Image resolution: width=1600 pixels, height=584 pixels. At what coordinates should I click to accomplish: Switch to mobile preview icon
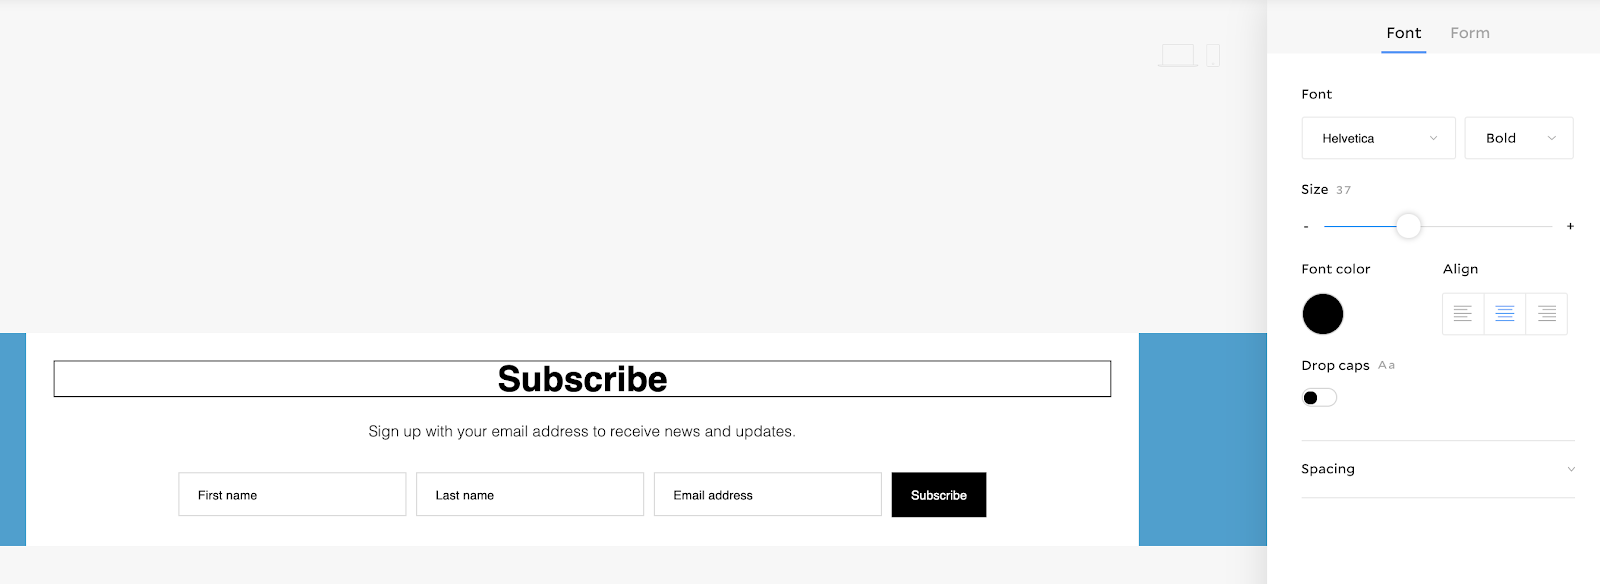point(1213,56)
